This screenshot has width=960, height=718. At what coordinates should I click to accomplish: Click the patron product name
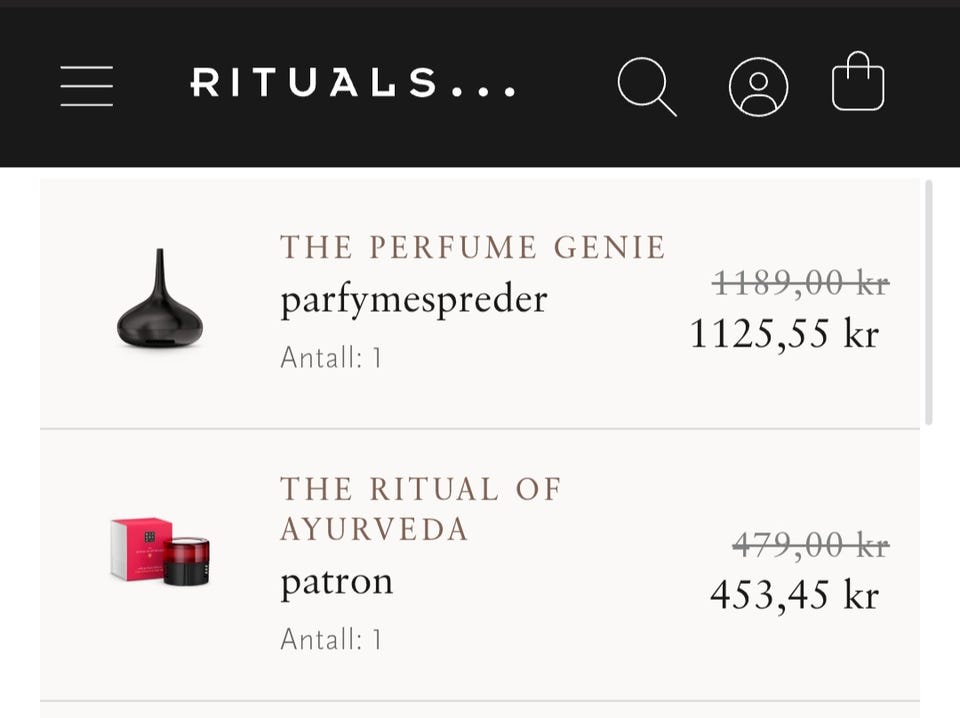[x=336, y=581]
